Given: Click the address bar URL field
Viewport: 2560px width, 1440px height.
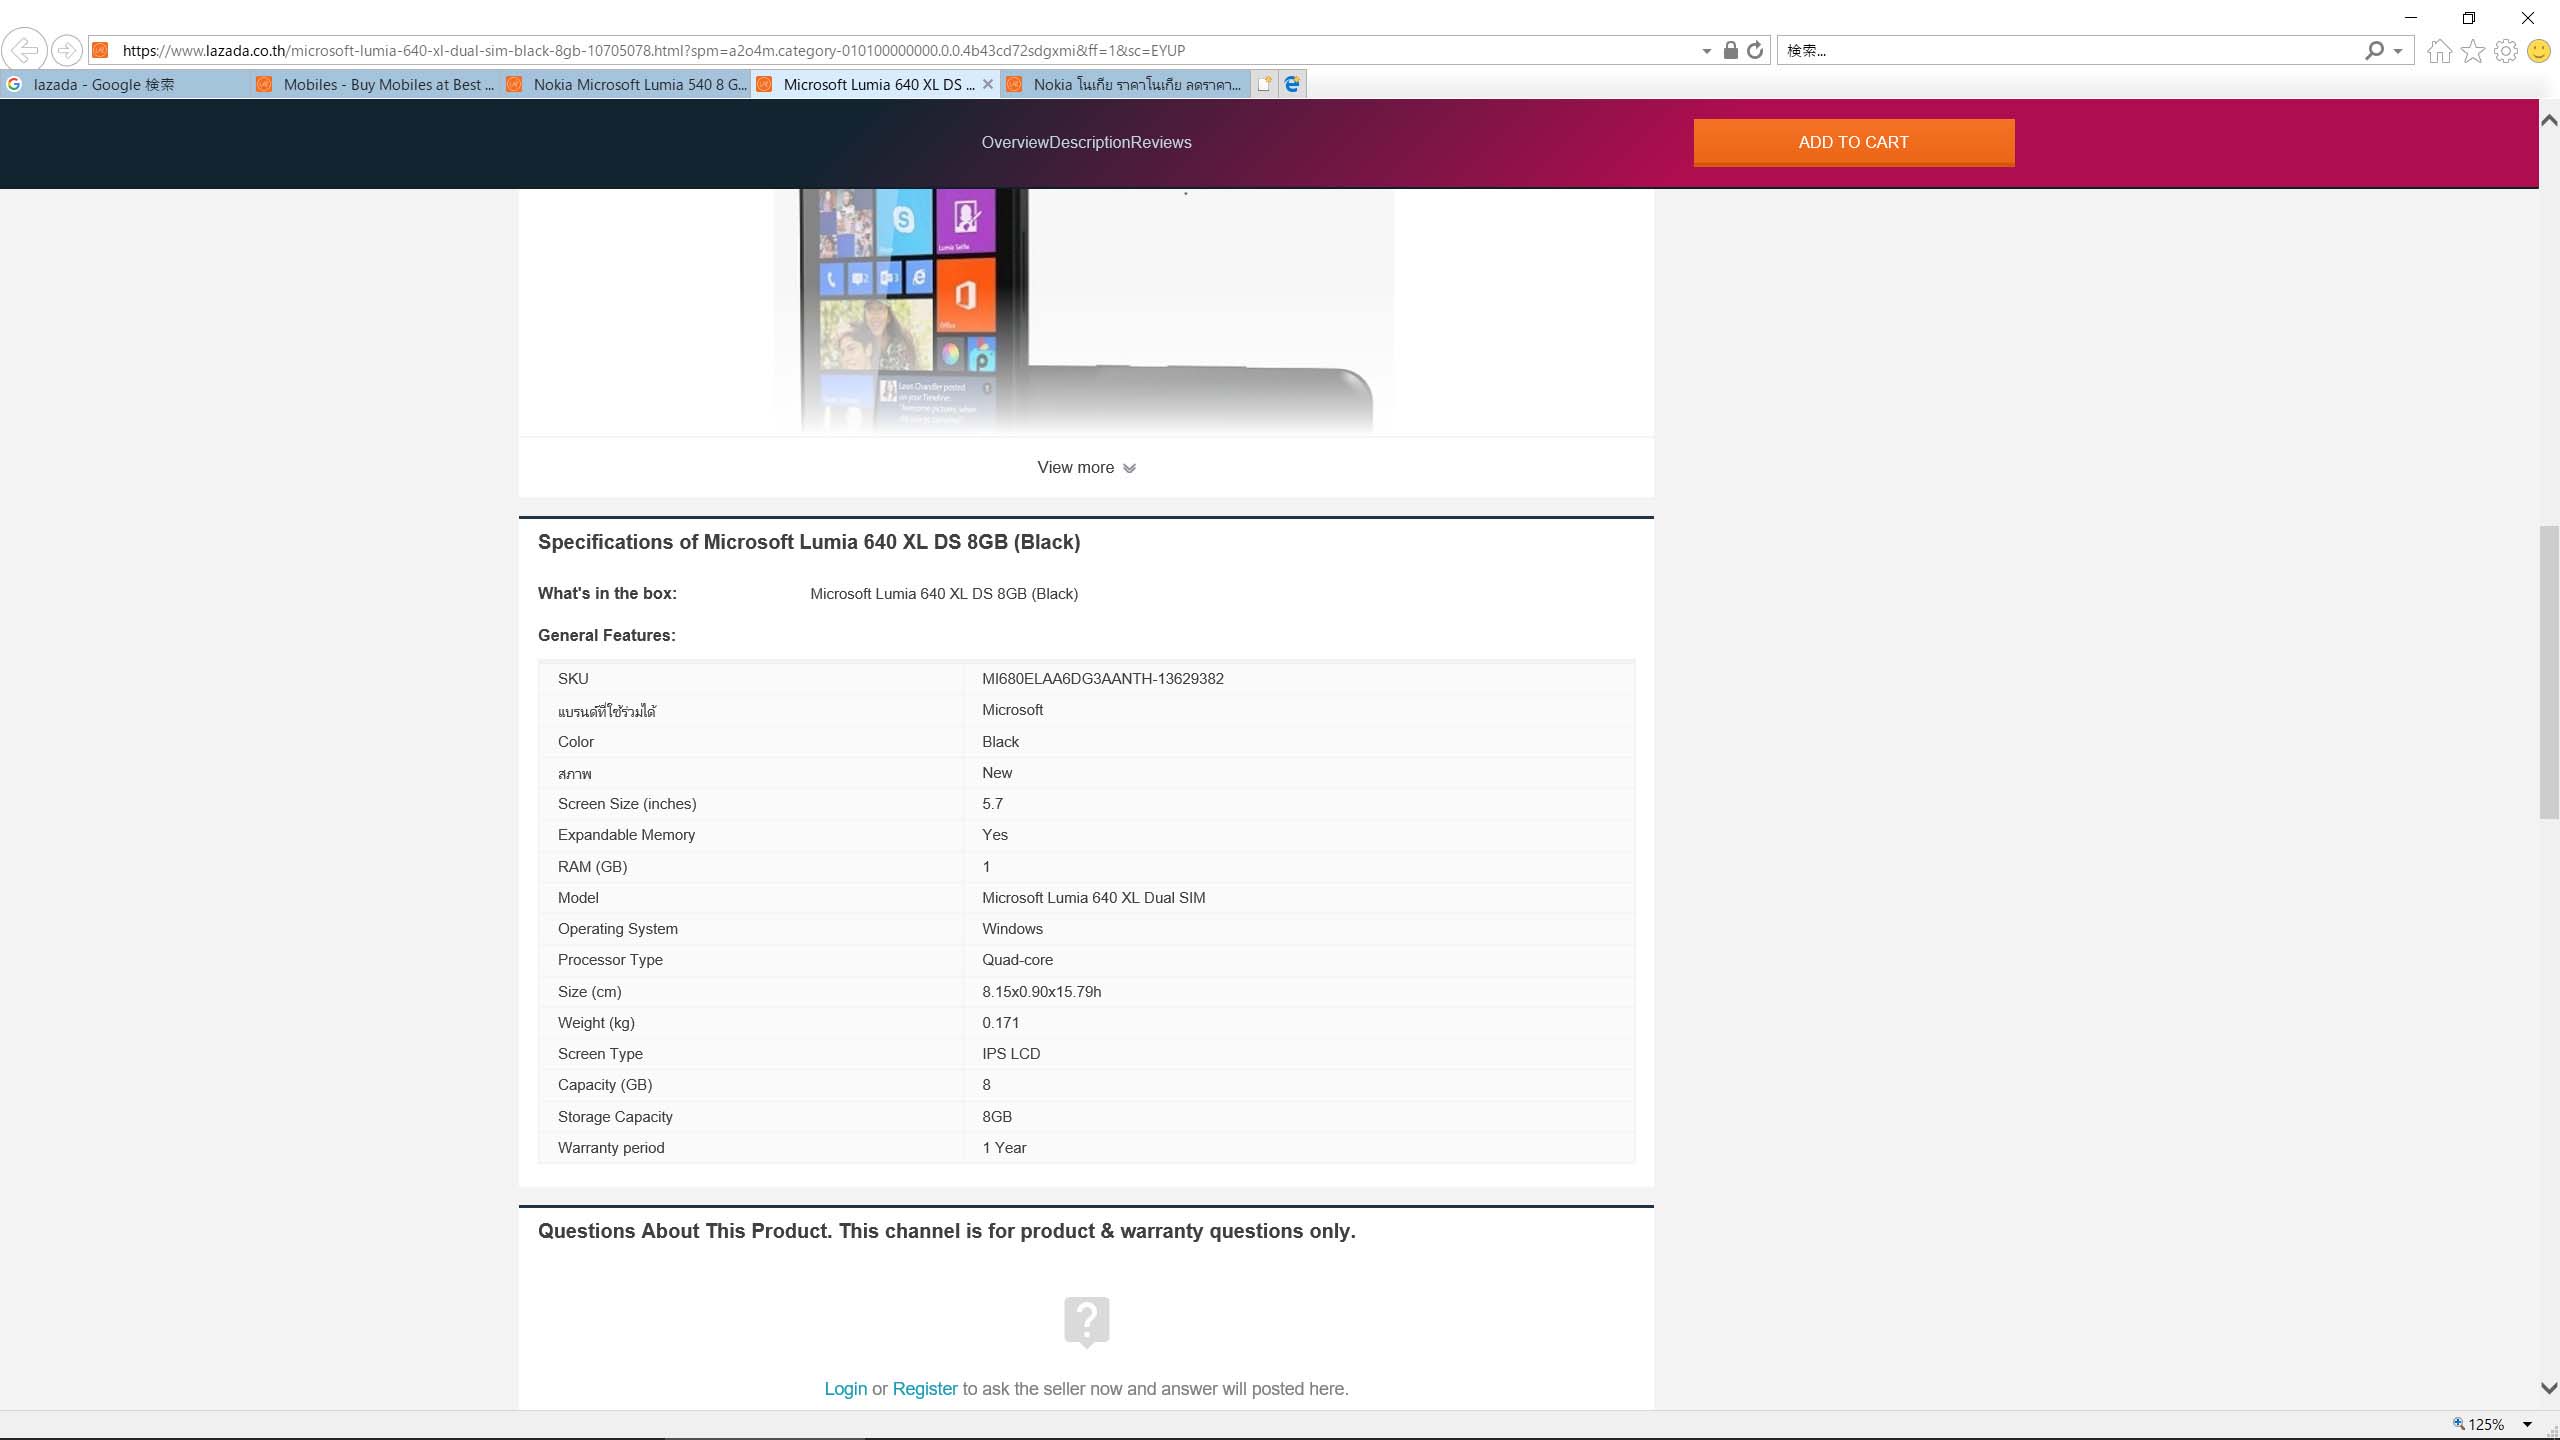Looking at the screenshot, I should [900, 50].
